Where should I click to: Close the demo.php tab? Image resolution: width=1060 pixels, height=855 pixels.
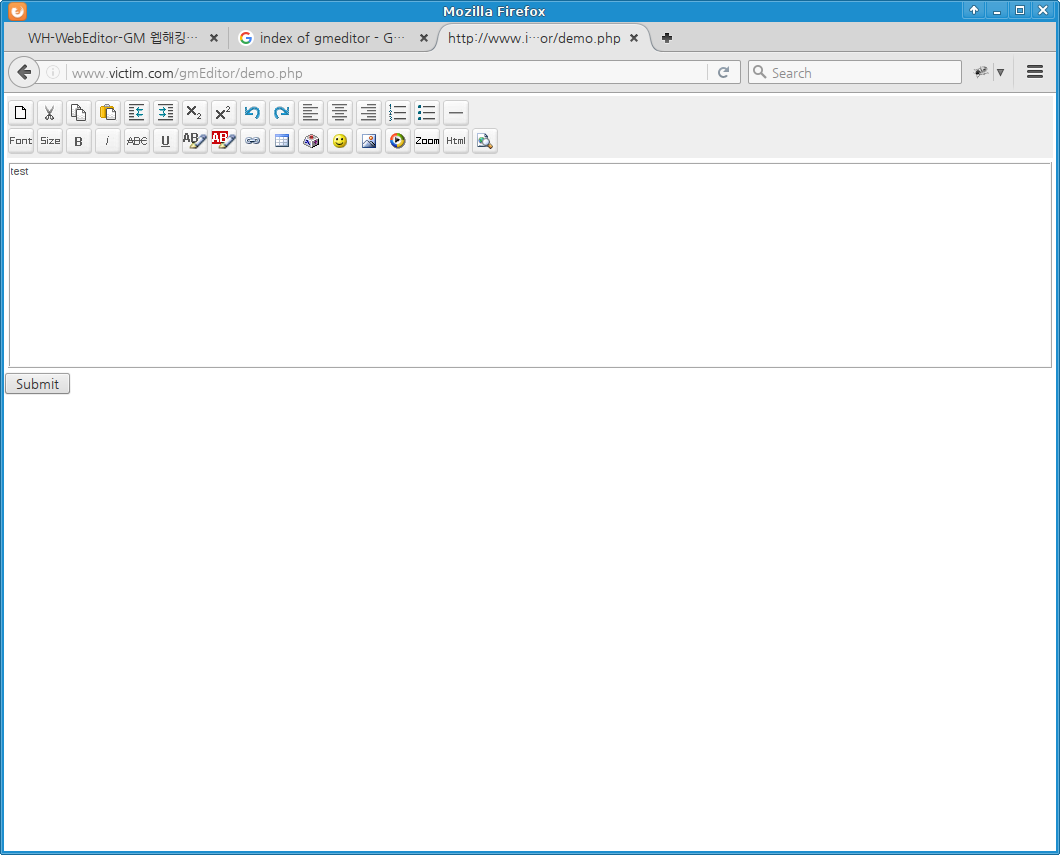(634, 38)
